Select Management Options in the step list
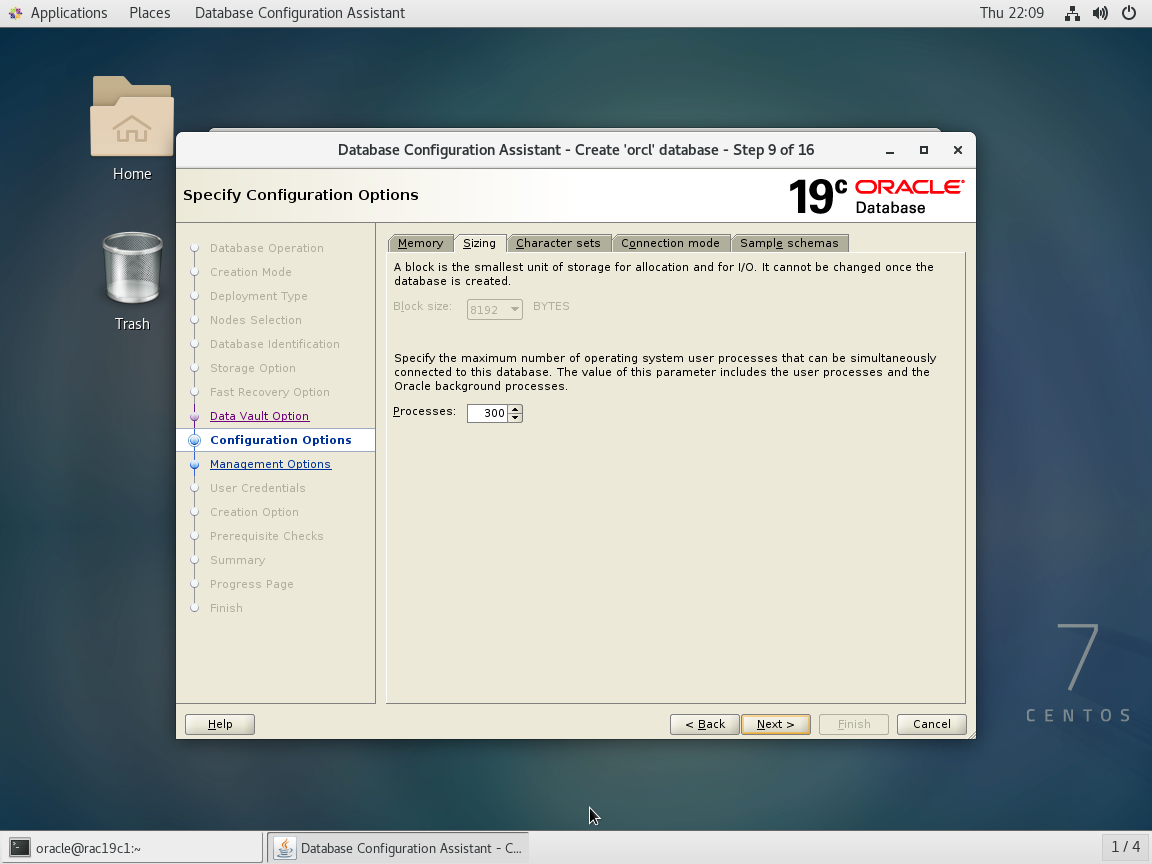Image resolution: width=1152 pixels, height=864 pixels. point(270,463)
